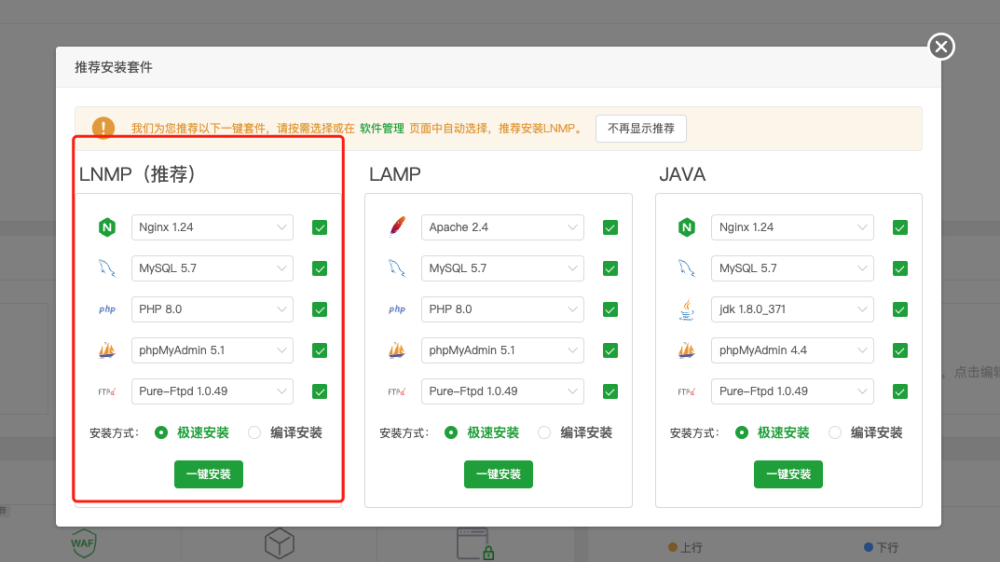Click 推荐安装套件 dialog title
The image size is (1000, 562).
[x=114, y=67]
